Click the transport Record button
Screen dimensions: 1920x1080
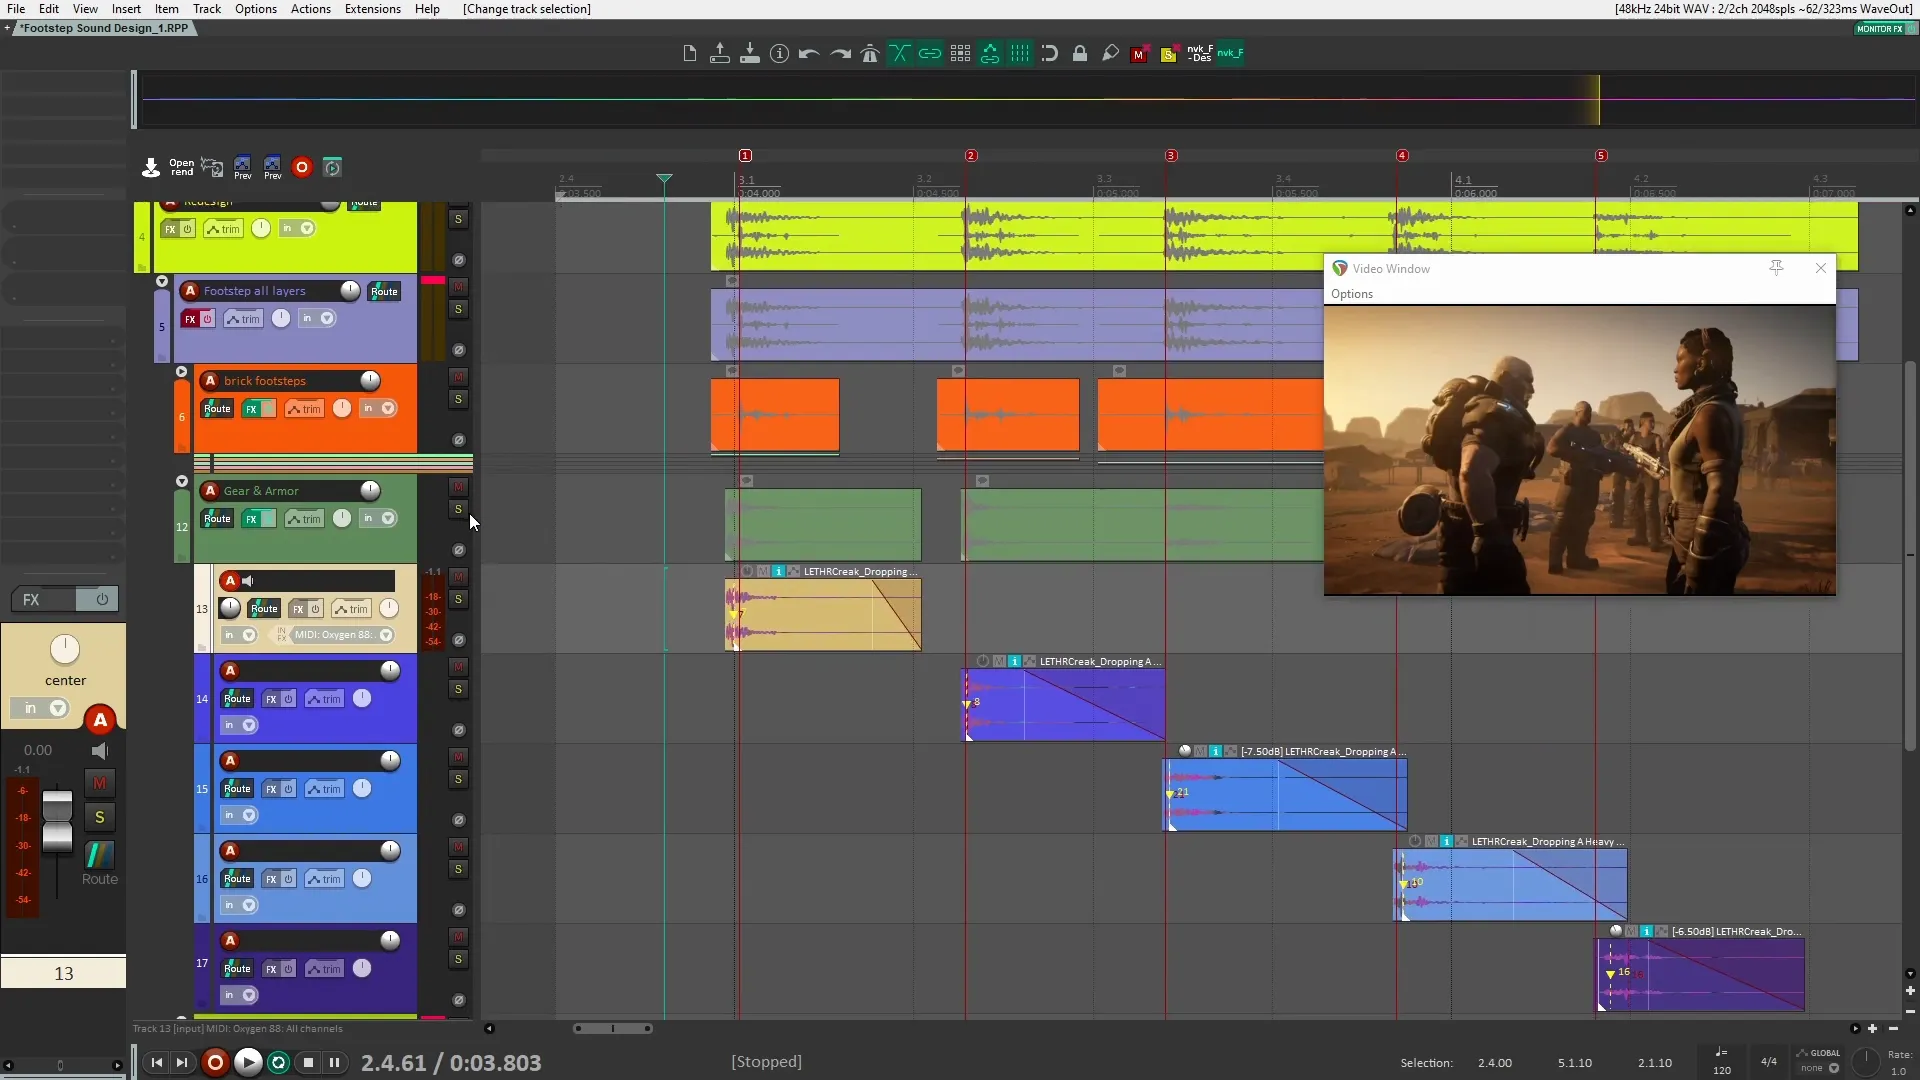[x=215, y=1062]
